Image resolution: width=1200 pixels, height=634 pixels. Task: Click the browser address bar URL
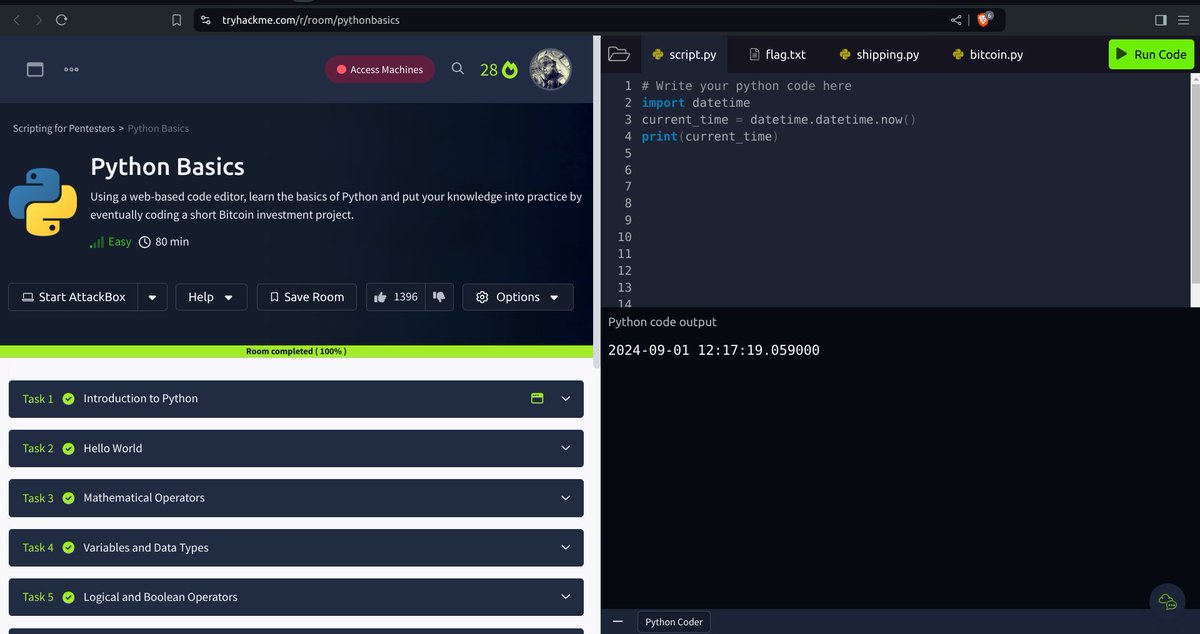click(x=310, y=20)
